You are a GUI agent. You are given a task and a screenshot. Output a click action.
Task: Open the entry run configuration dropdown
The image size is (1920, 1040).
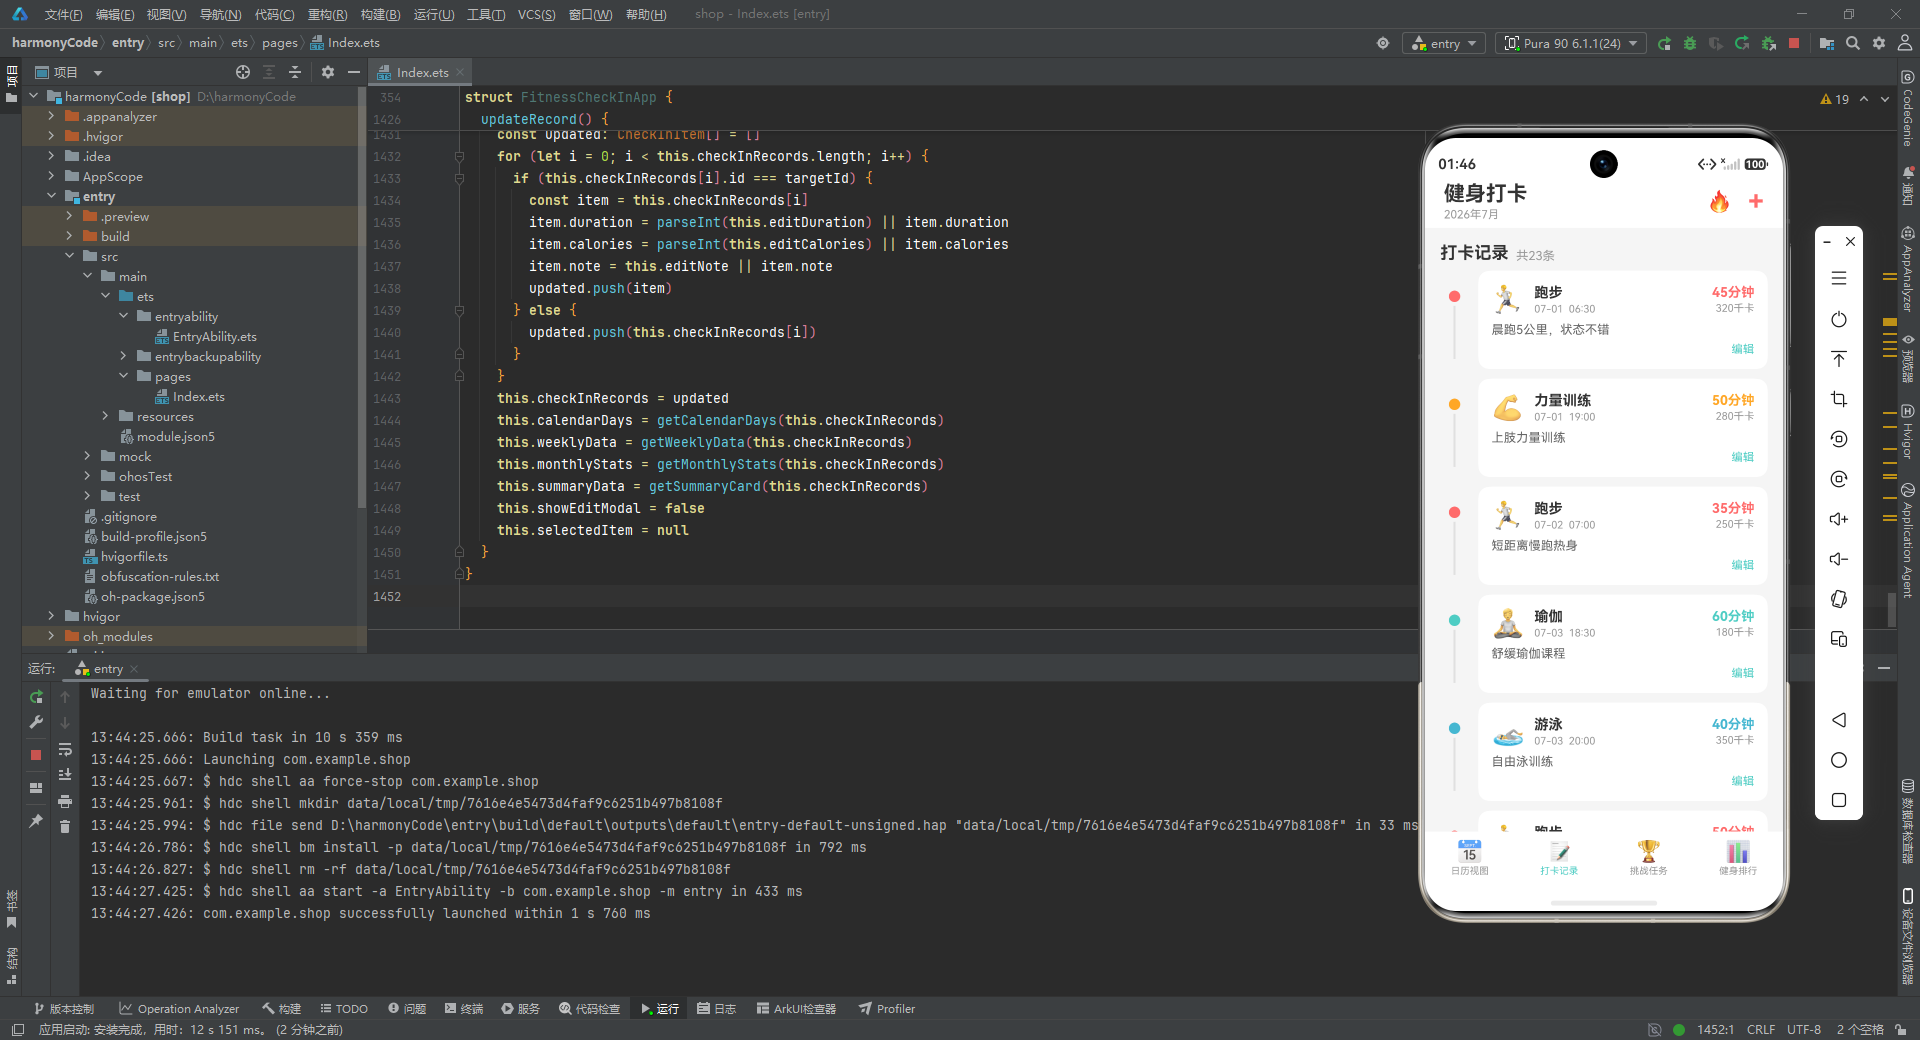click(x=1444, y=43)
